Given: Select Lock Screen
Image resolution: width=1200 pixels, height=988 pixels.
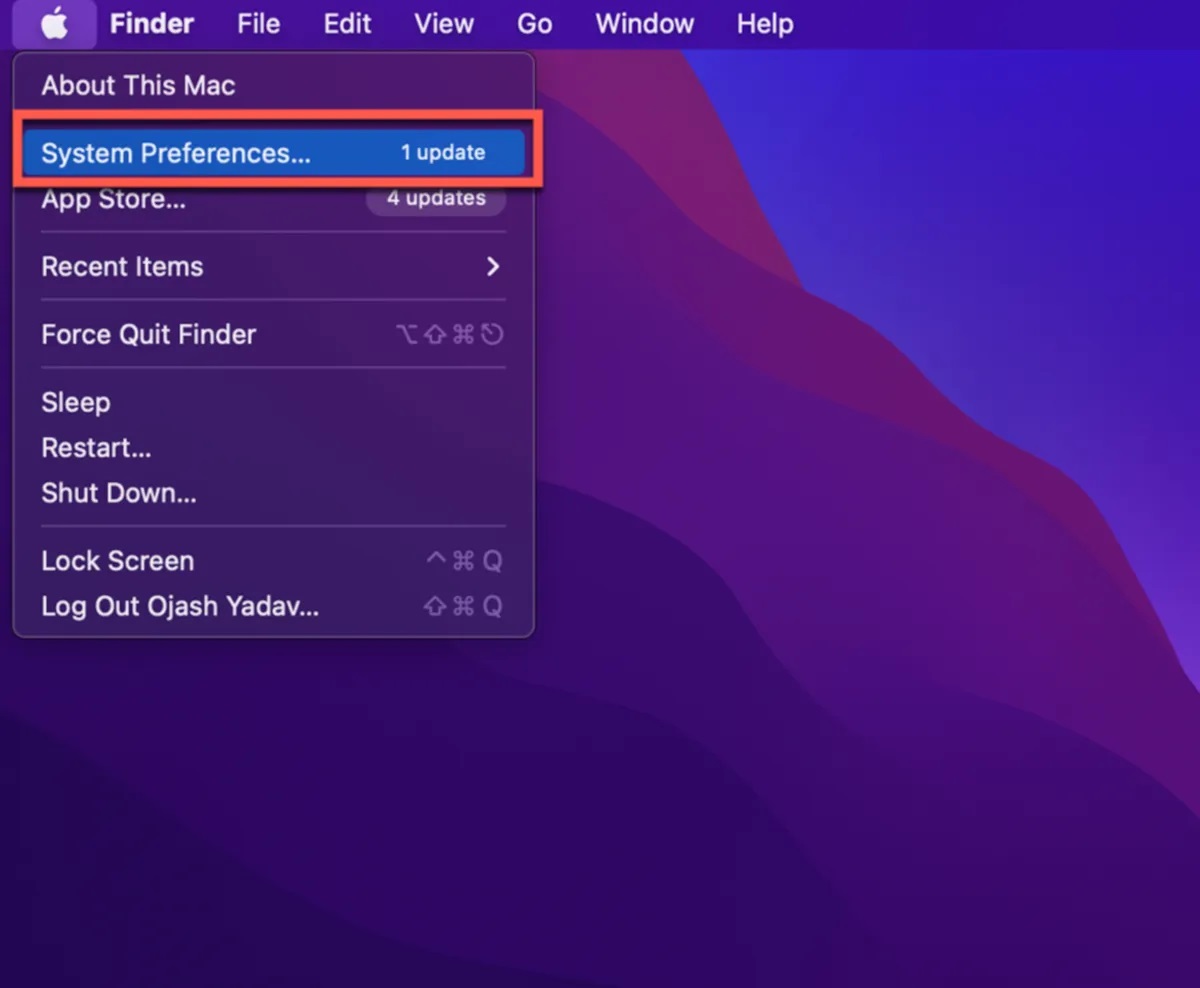Looking at the screenshot, I should click(273, 561).
